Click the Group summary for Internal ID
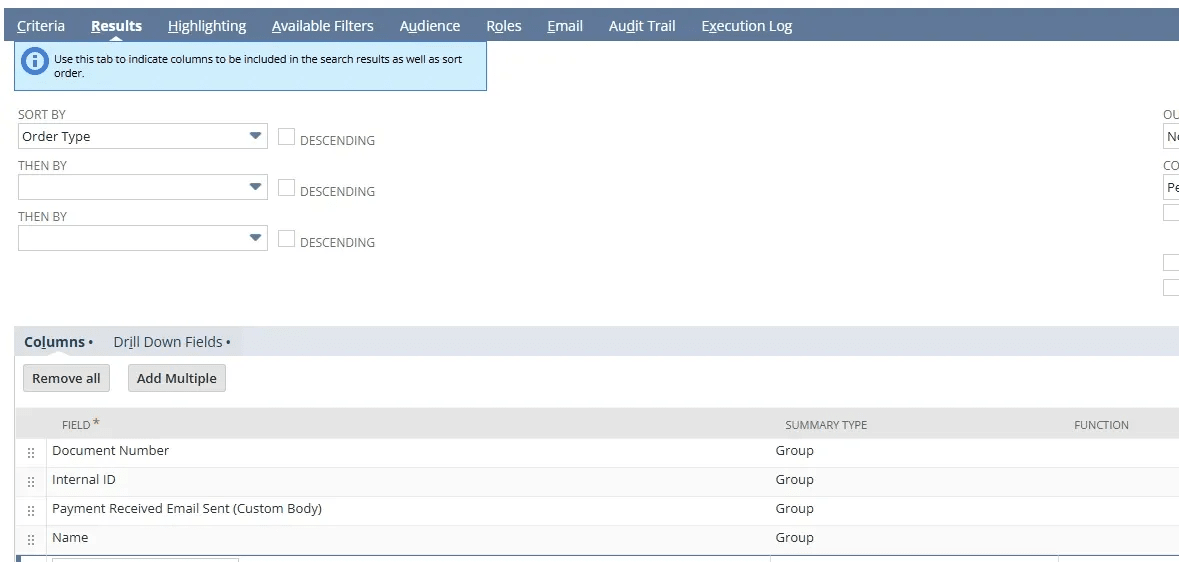 tap(795, 479)
